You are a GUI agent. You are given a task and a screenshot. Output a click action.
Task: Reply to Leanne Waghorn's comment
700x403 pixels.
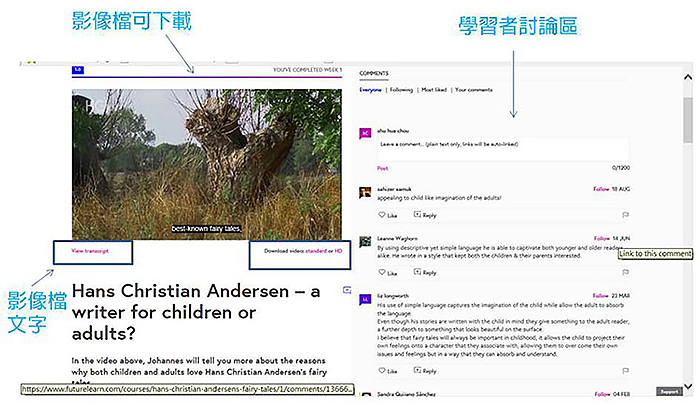425,272
